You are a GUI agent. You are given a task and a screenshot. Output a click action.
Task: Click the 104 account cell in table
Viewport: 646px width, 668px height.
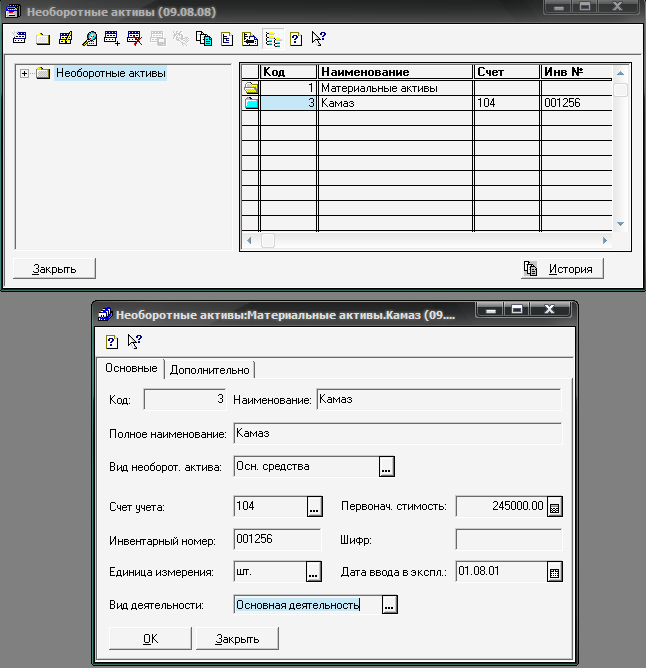[507, 103]
